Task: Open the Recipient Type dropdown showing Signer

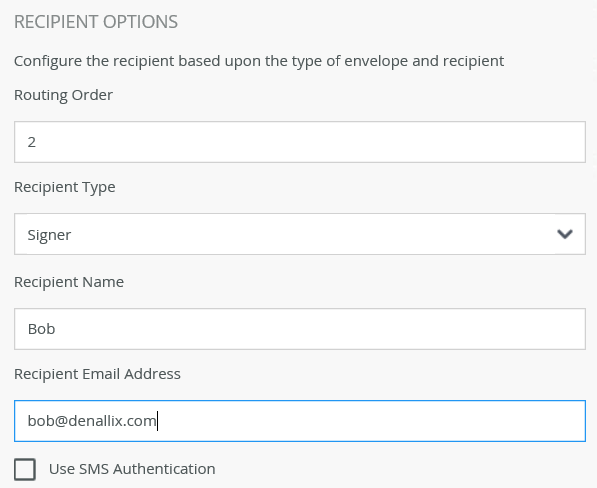Action: pos(300,234)
